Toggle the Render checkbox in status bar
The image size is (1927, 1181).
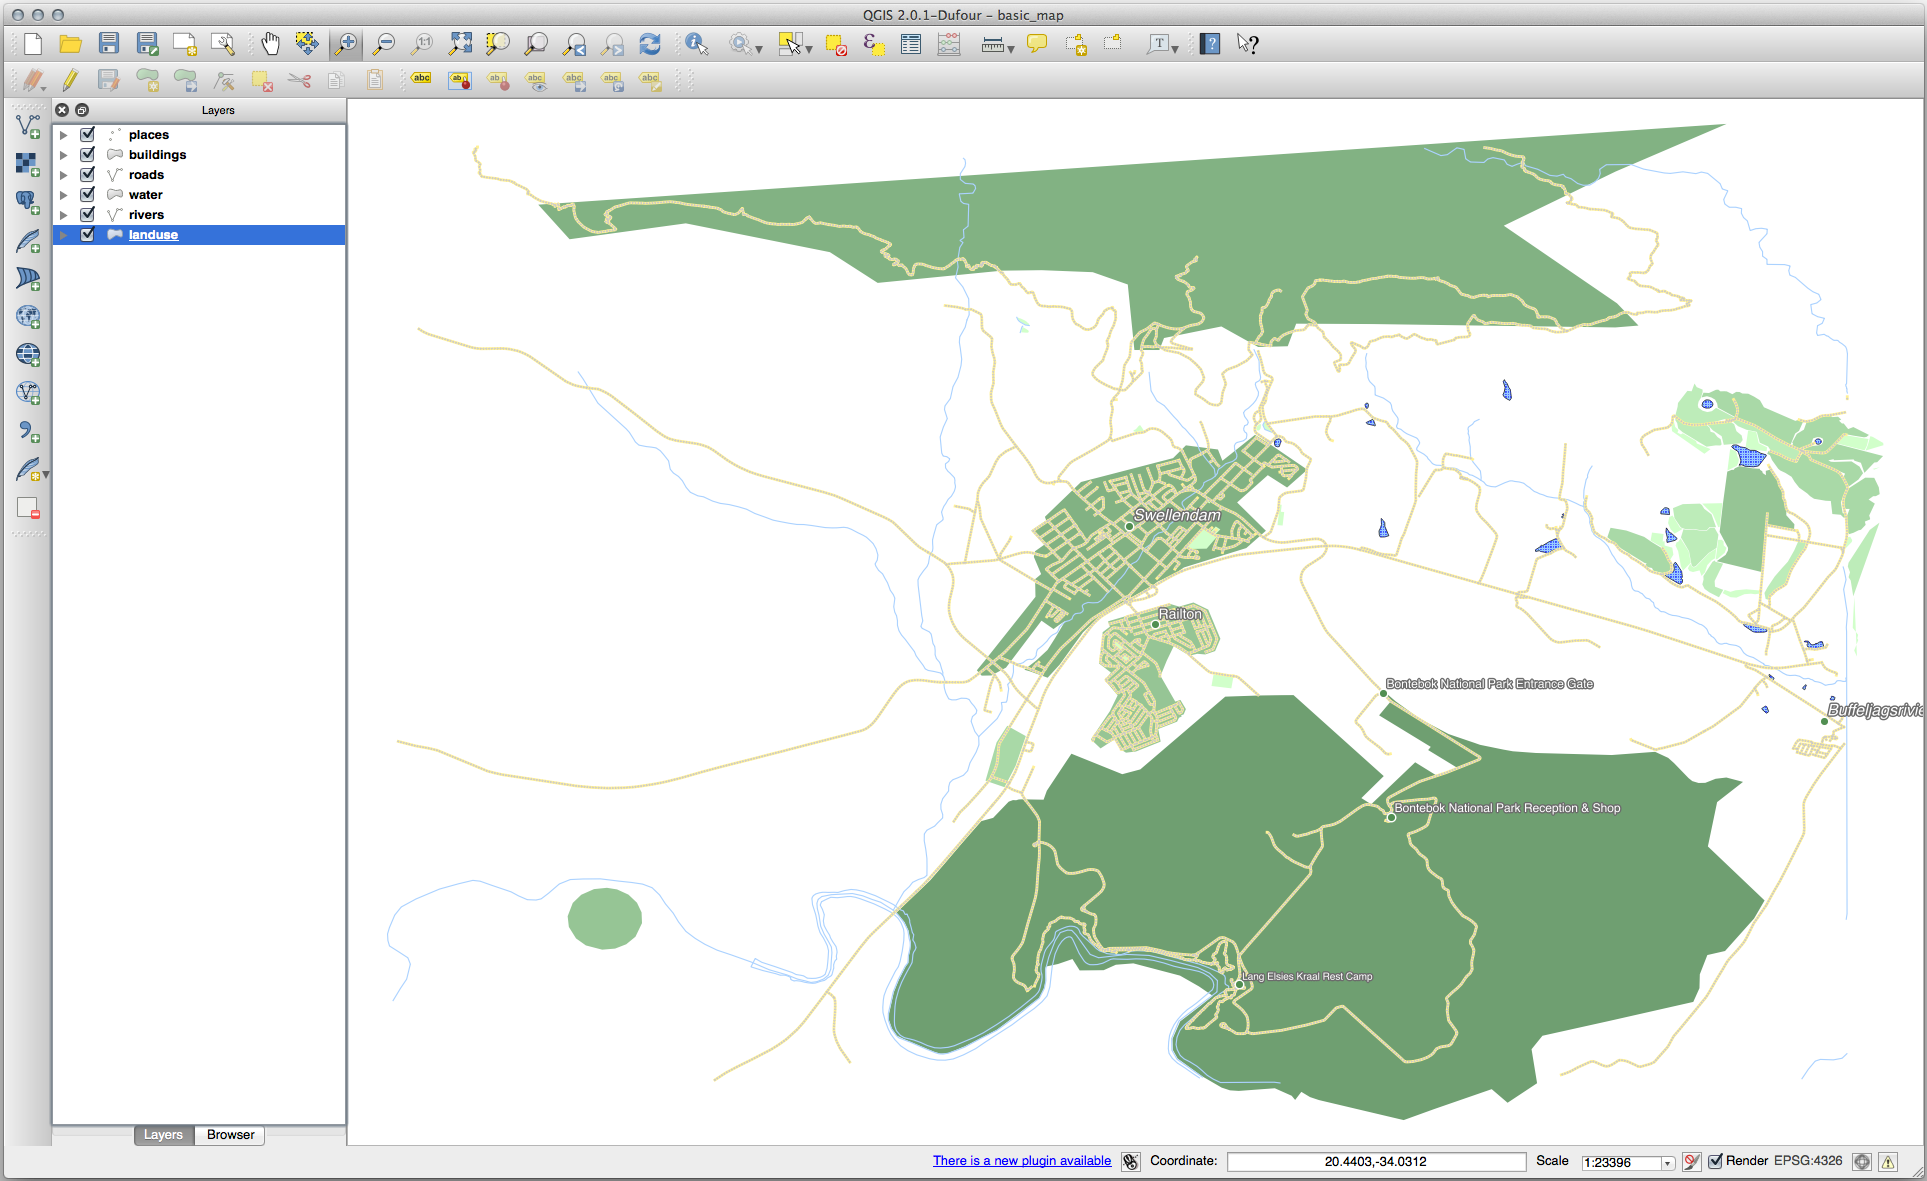pos(1715,1161)
